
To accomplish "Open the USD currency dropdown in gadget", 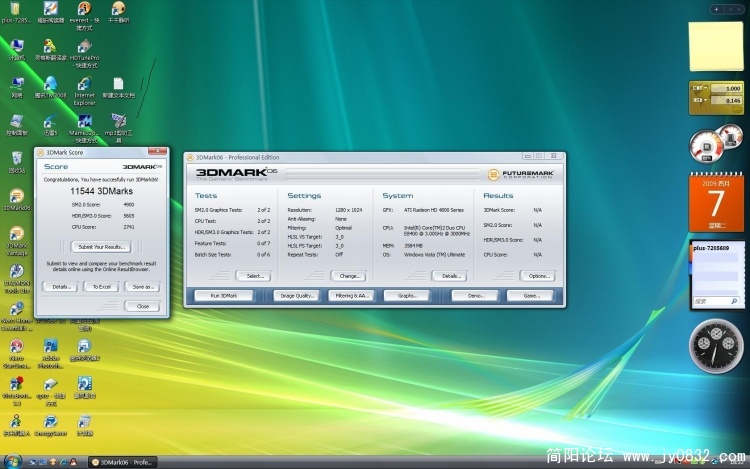I will pos(700,100).
